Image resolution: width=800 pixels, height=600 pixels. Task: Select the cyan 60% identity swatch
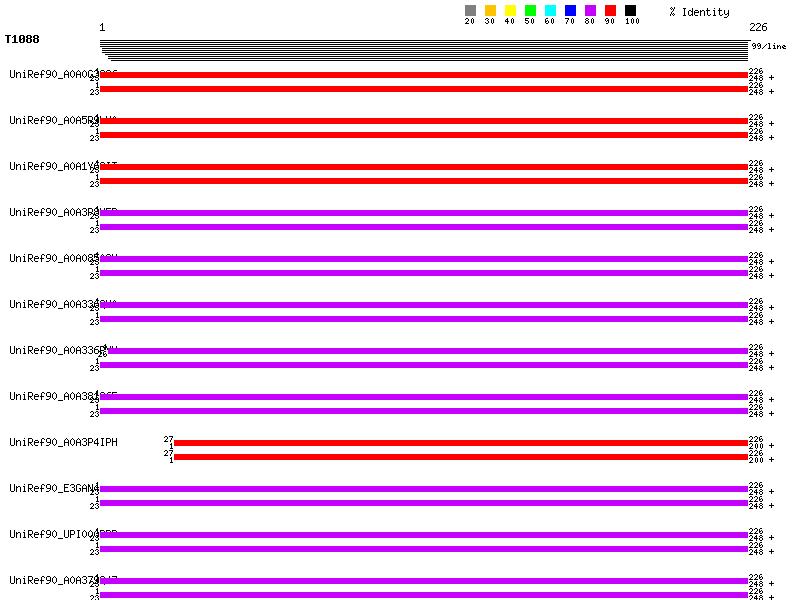pyautogui.click(x=550, y=11)
